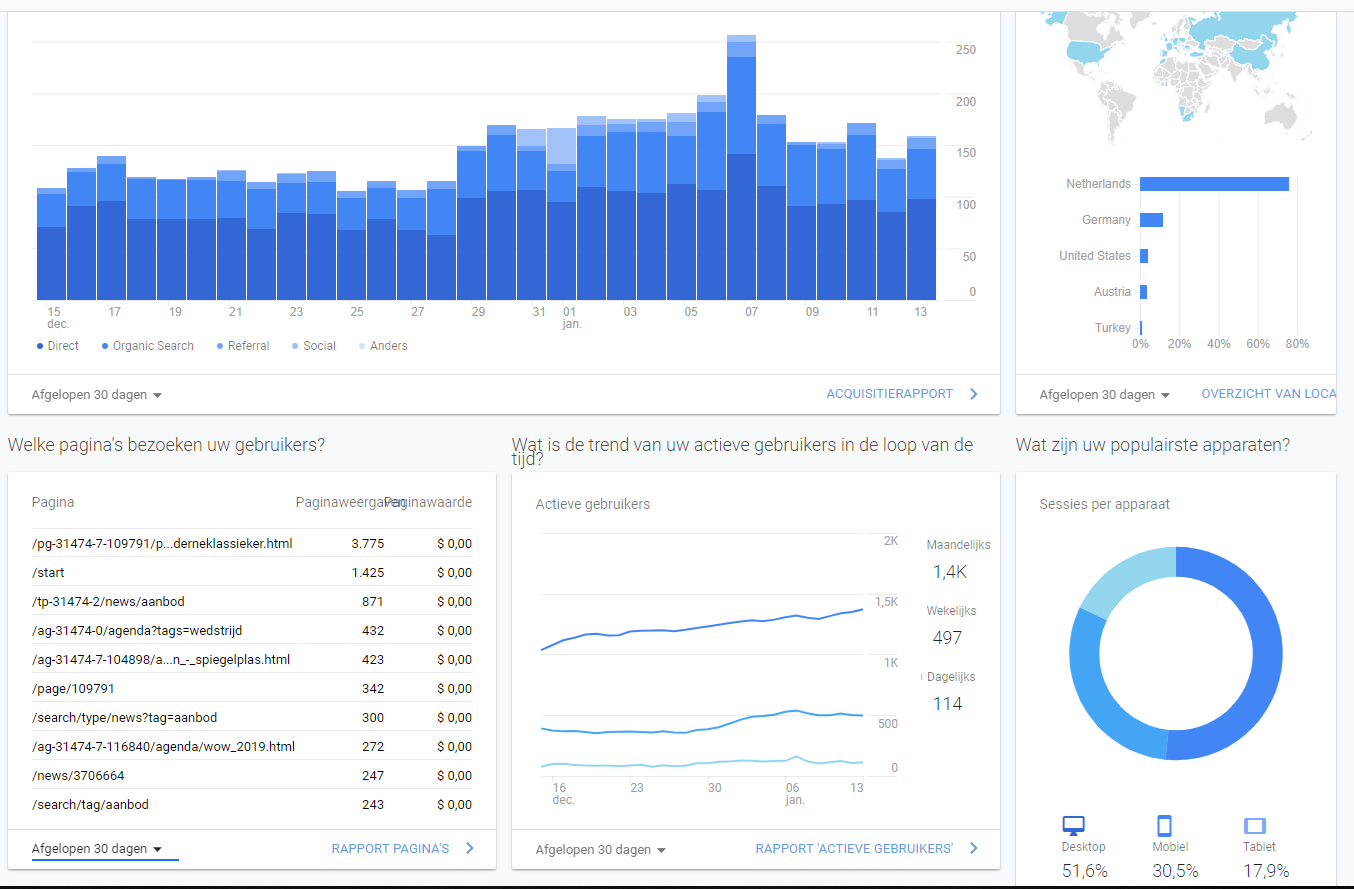Screen dimensions: 1354x889
Task: Click the /start page row
Action: click(252, 572)
